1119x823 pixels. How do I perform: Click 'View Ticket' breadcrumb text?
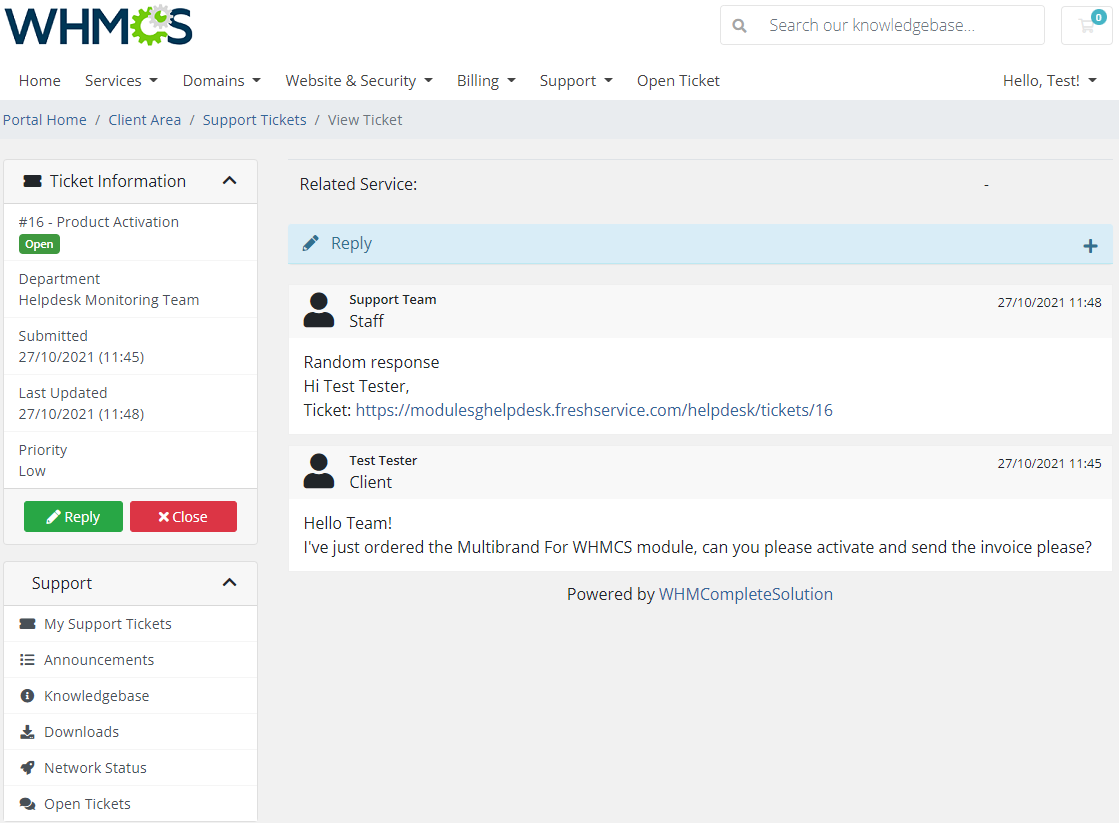[x=365, y=120]
